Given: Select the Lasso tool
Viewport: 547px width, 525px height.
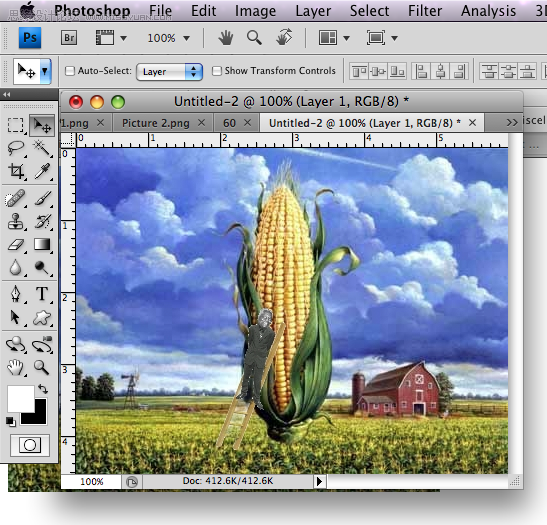Looking at the screenshot, I should [16, 148].
